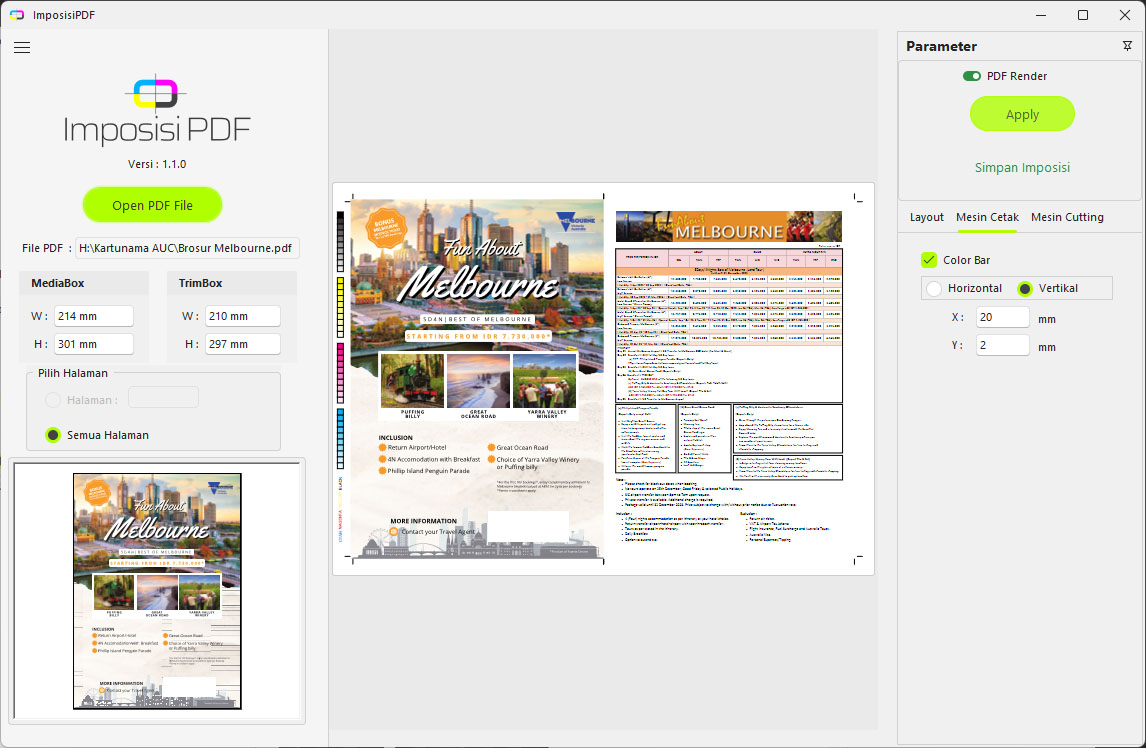Click the Open PDF File button
The width and height of the screenshot is (1146, 748).
(152, 205)
